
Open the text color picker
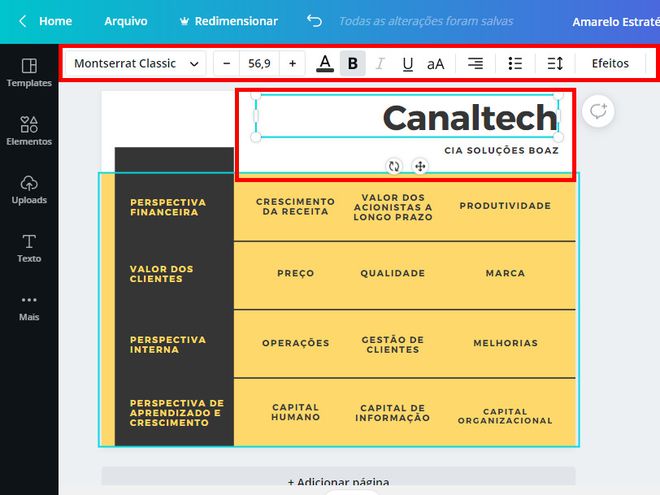click(325, 64)
